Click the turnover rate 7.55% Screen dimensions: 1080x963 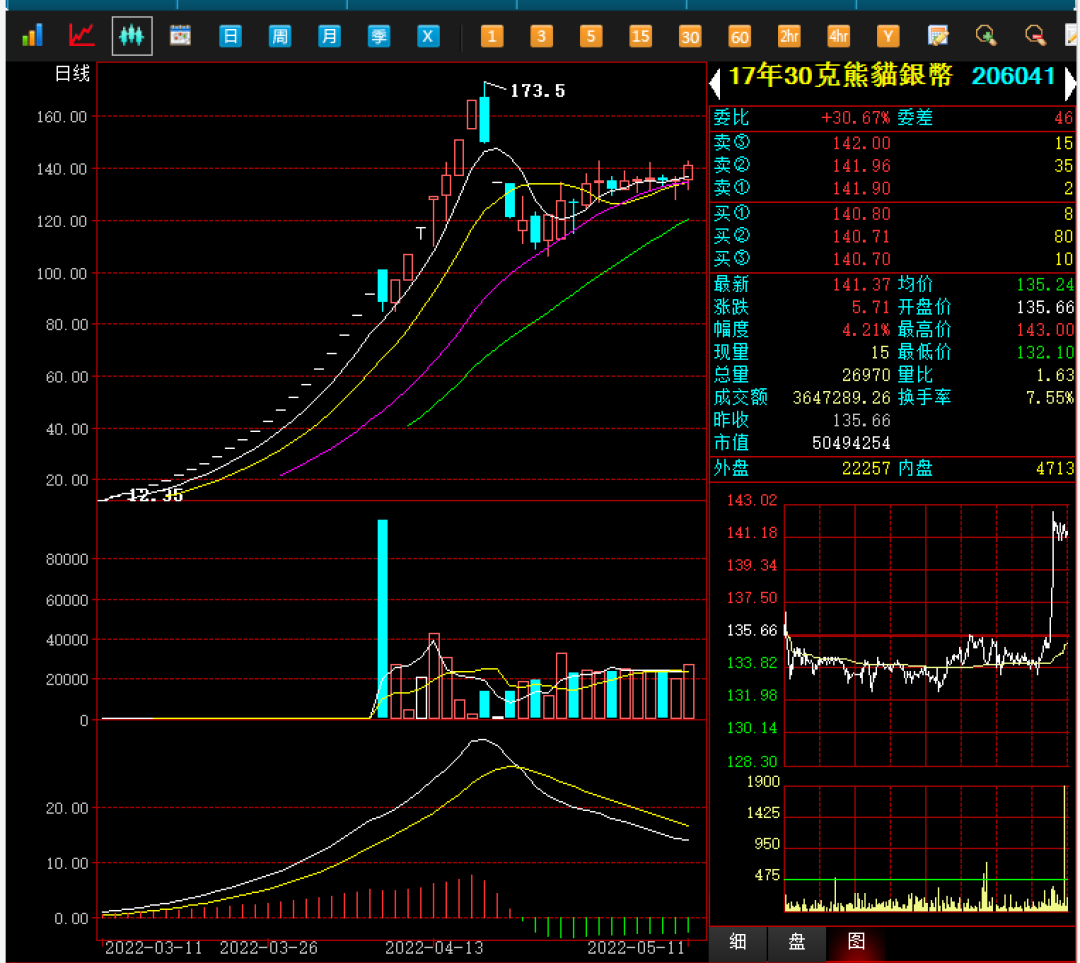click(x=1050, y=398)
